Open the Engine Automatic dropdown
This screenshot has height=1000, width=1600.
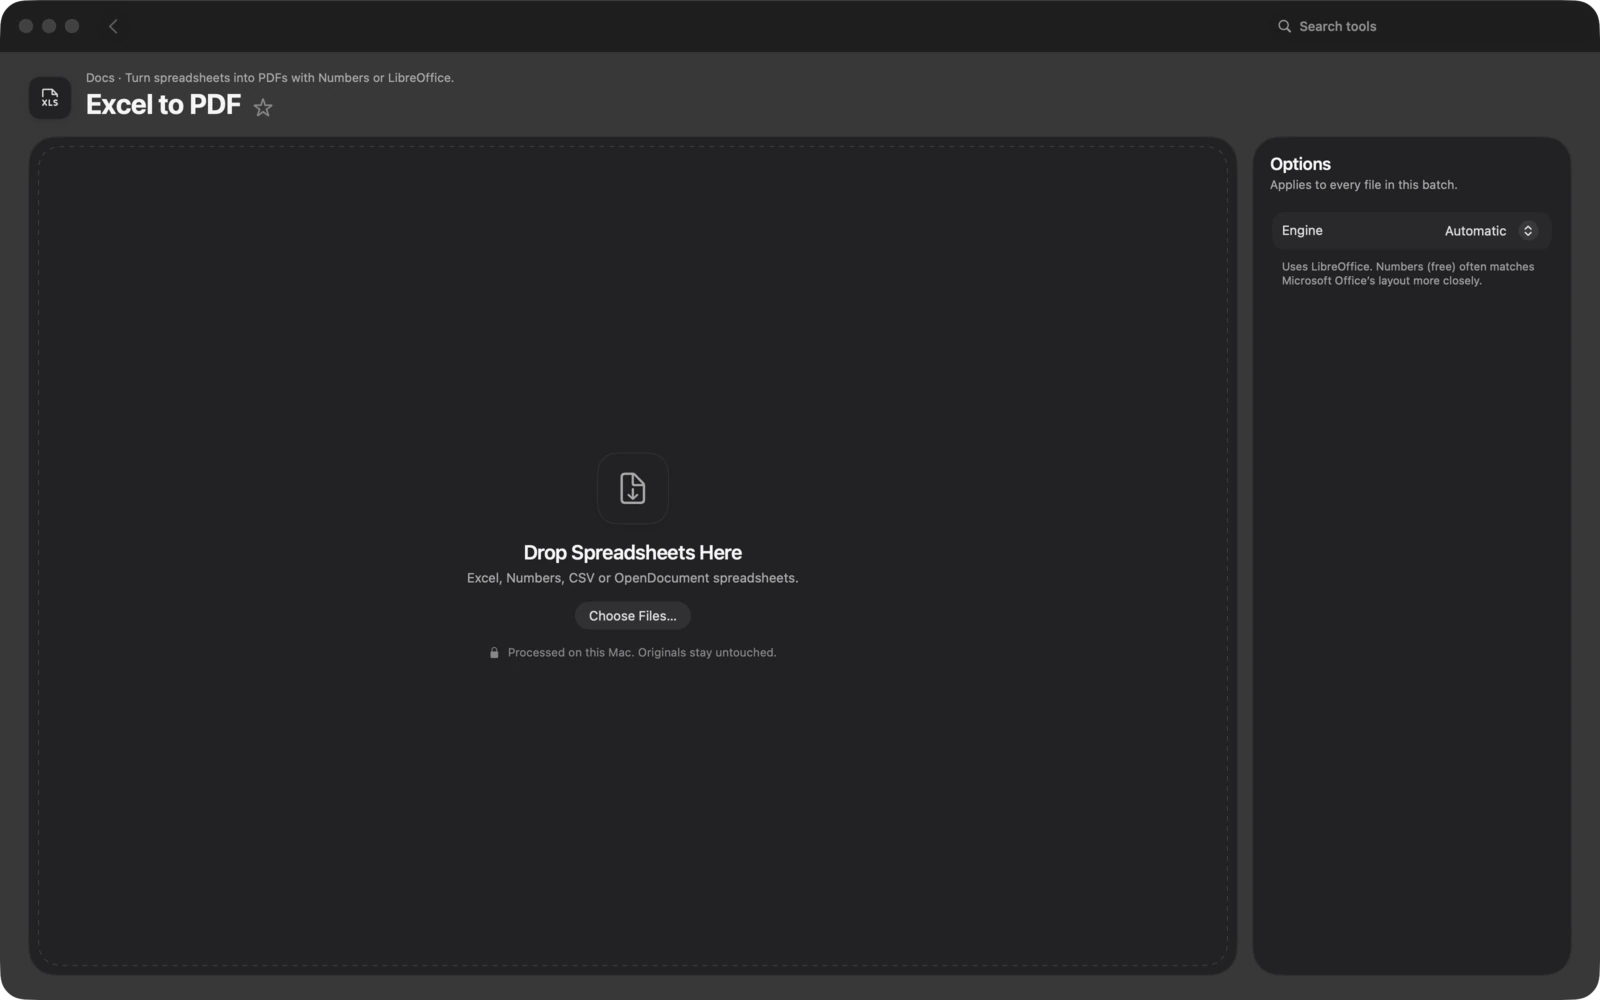1490,231
